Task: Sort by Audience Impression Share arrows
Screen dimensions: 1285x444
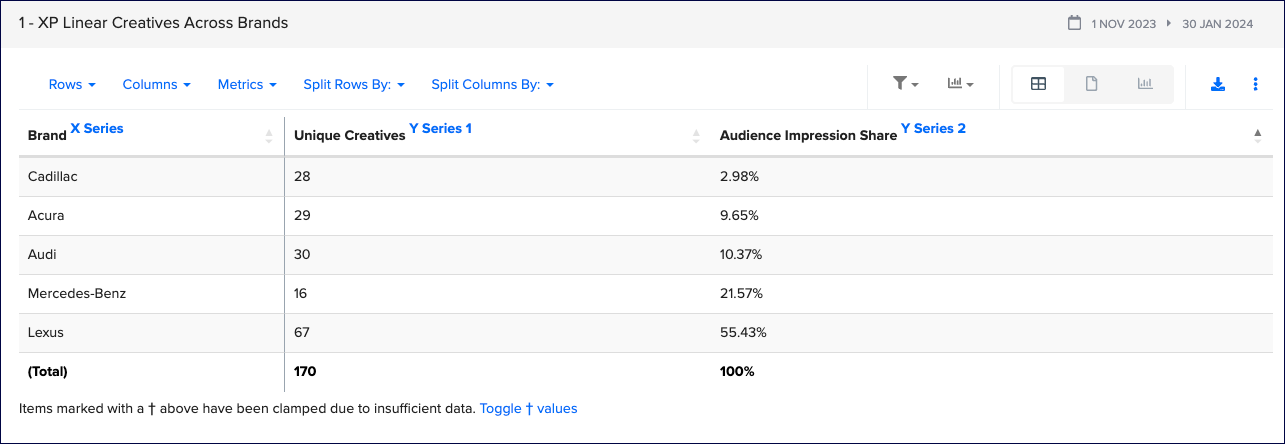Action: [1257, 136]
